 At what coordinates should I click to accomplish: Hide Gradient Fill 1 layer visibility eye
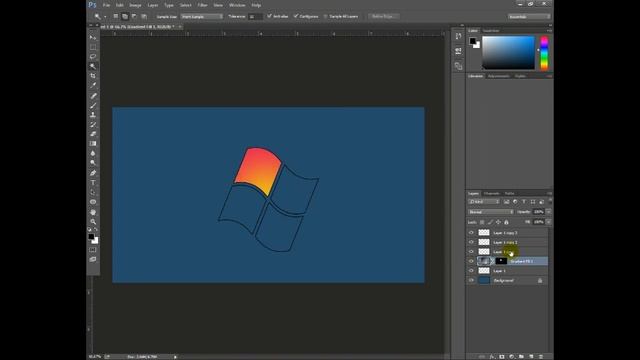(471, 261)
